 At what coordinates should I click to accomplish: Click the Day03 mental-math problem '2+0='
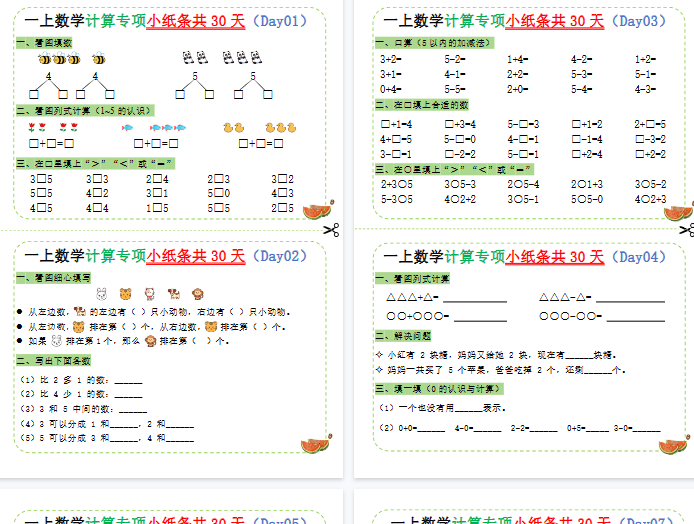(517, 89)
